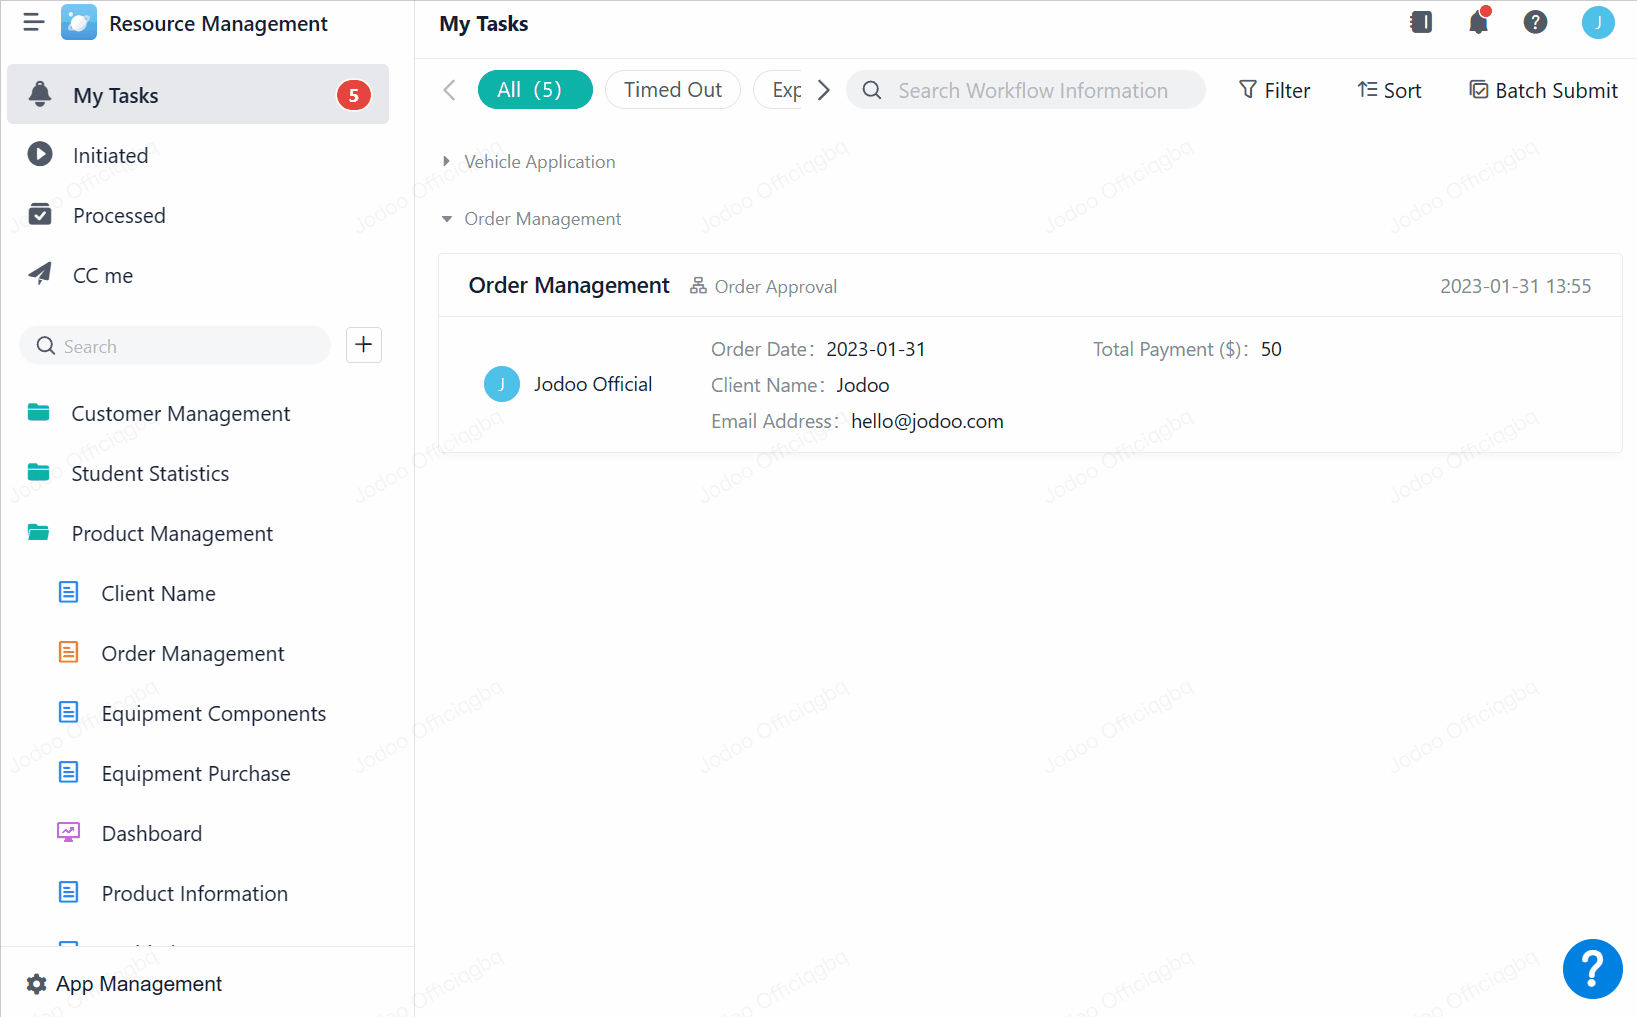Select the All (5) tab
Screen dimensions: 1637x1017
[x=534, y=90]
